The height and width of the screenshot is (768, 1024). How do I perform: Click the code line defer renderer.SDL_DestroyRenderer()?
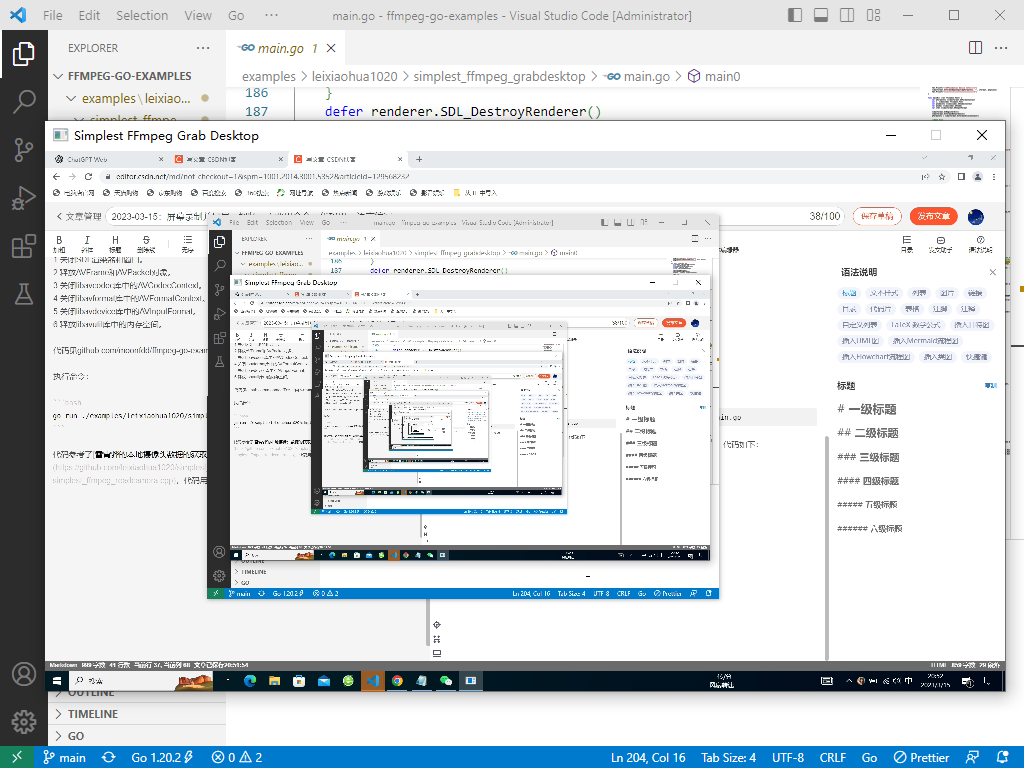463,112
